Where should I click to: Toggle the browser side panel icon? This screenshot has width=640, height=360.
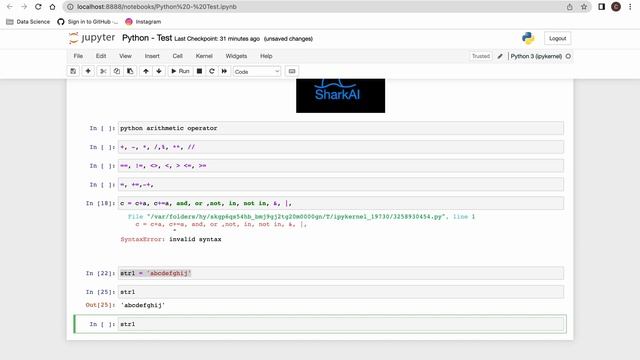click(601, 7)
